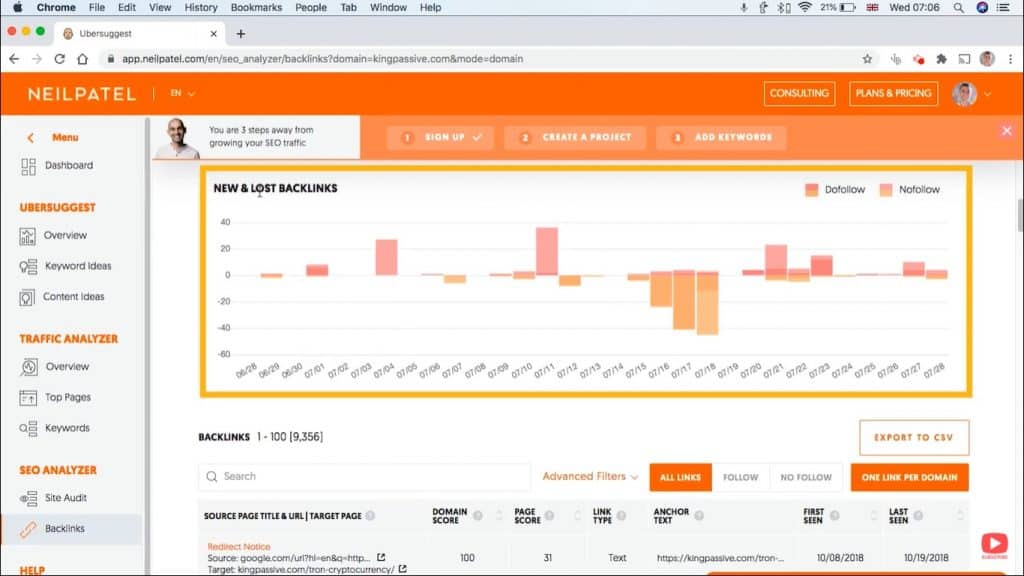Open the View menu
This screenshot has height=576, width=1024.
159,8
